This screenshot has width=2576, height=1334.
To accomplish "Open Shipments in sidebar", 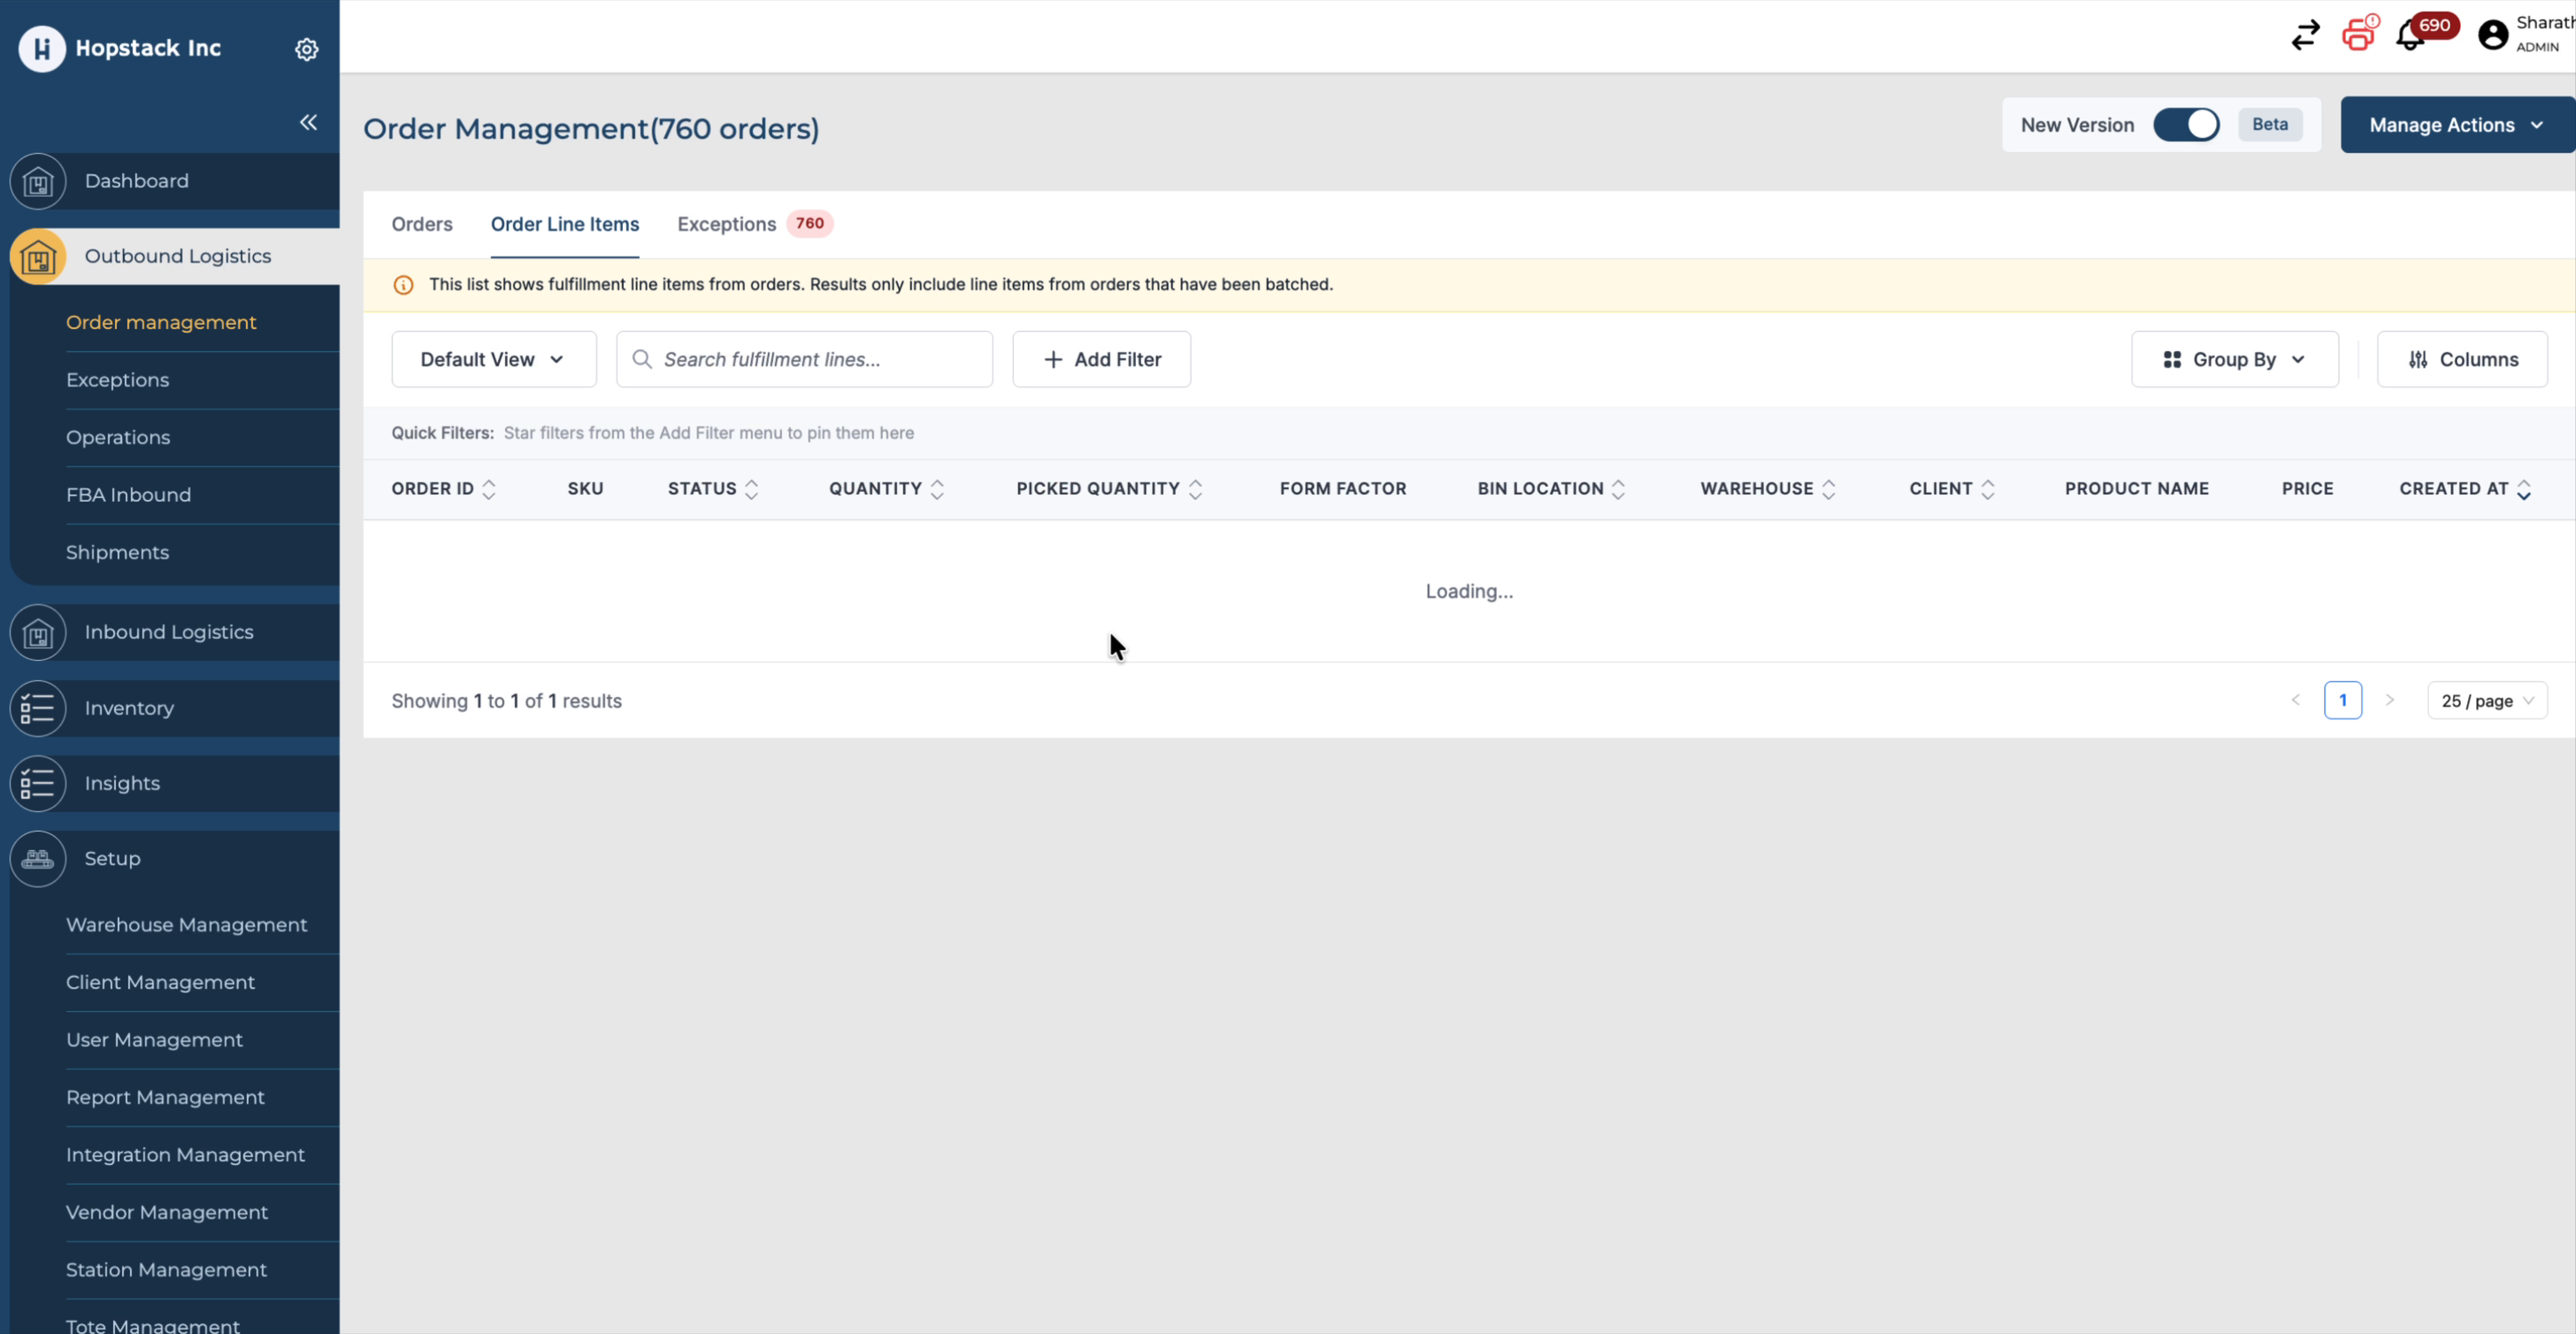I will 117,552.
